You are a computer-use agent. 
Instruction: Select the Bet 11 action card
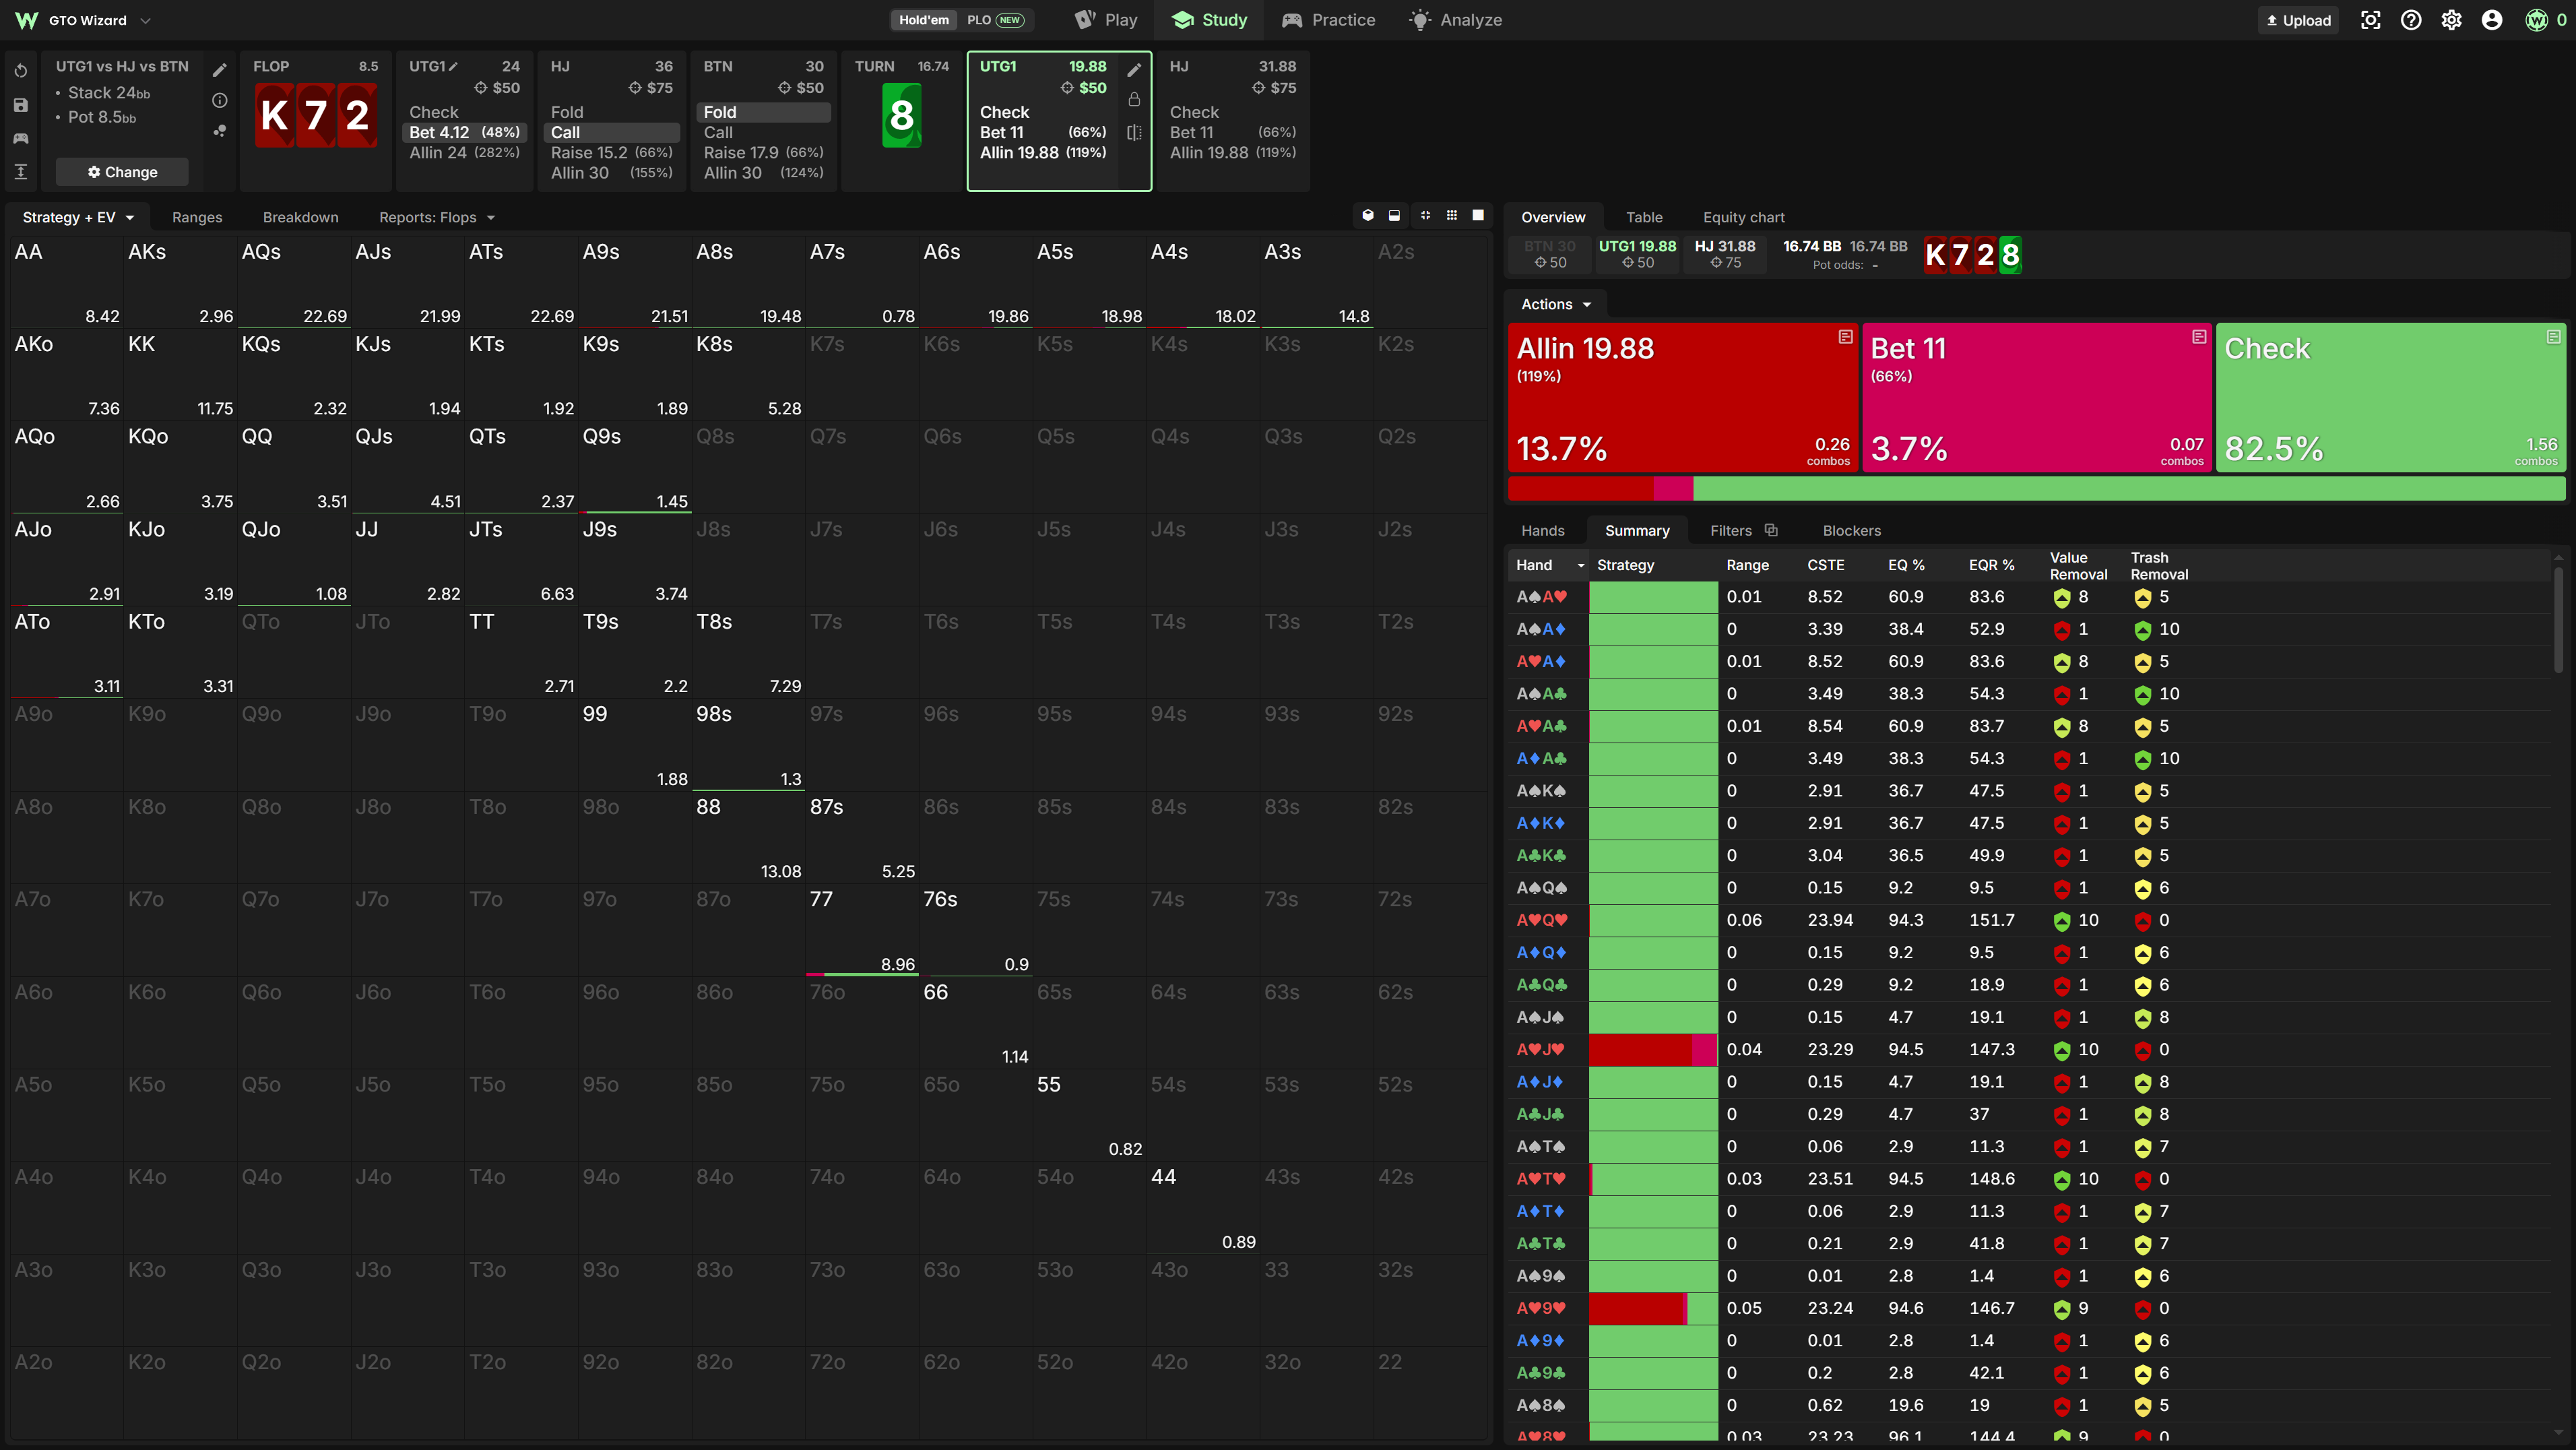tap(2036, 397)
